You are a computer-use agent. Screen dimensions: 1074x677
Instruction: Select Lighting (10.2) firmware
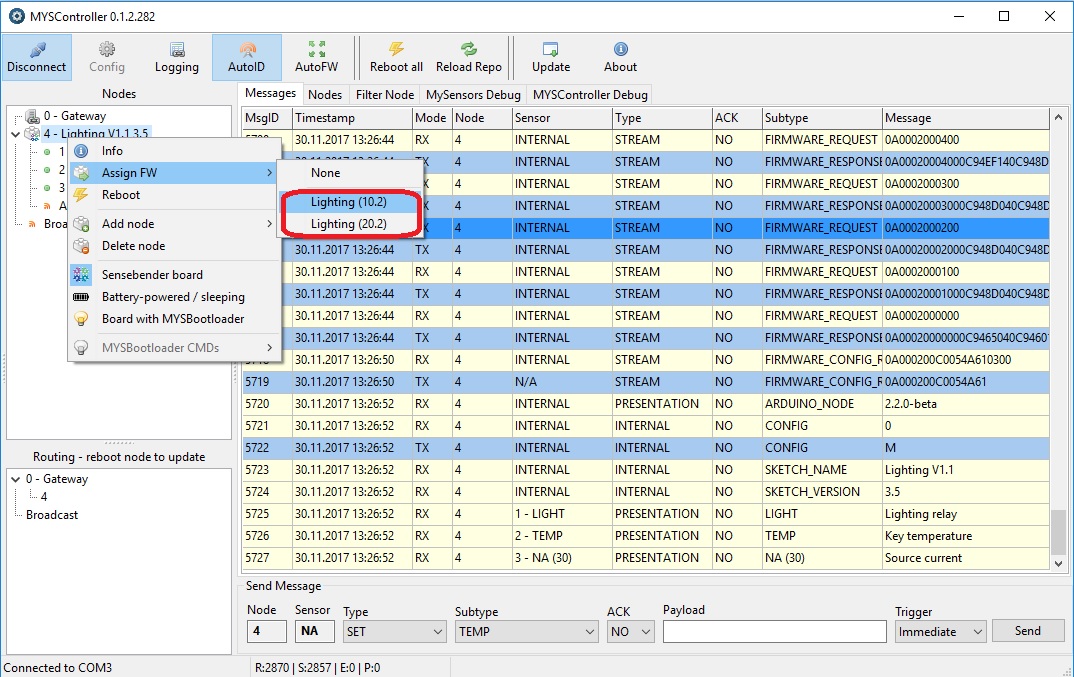point(348,203)
